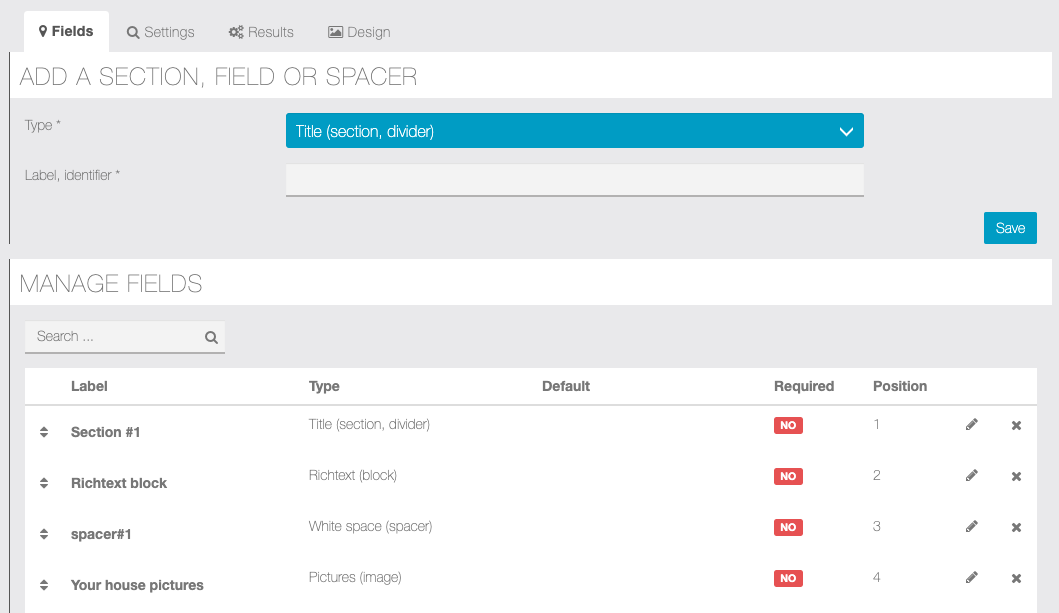Click pencil icon for Richtext block row
The height and width of the screenshot is (613, 1059).
click(971, 476)
